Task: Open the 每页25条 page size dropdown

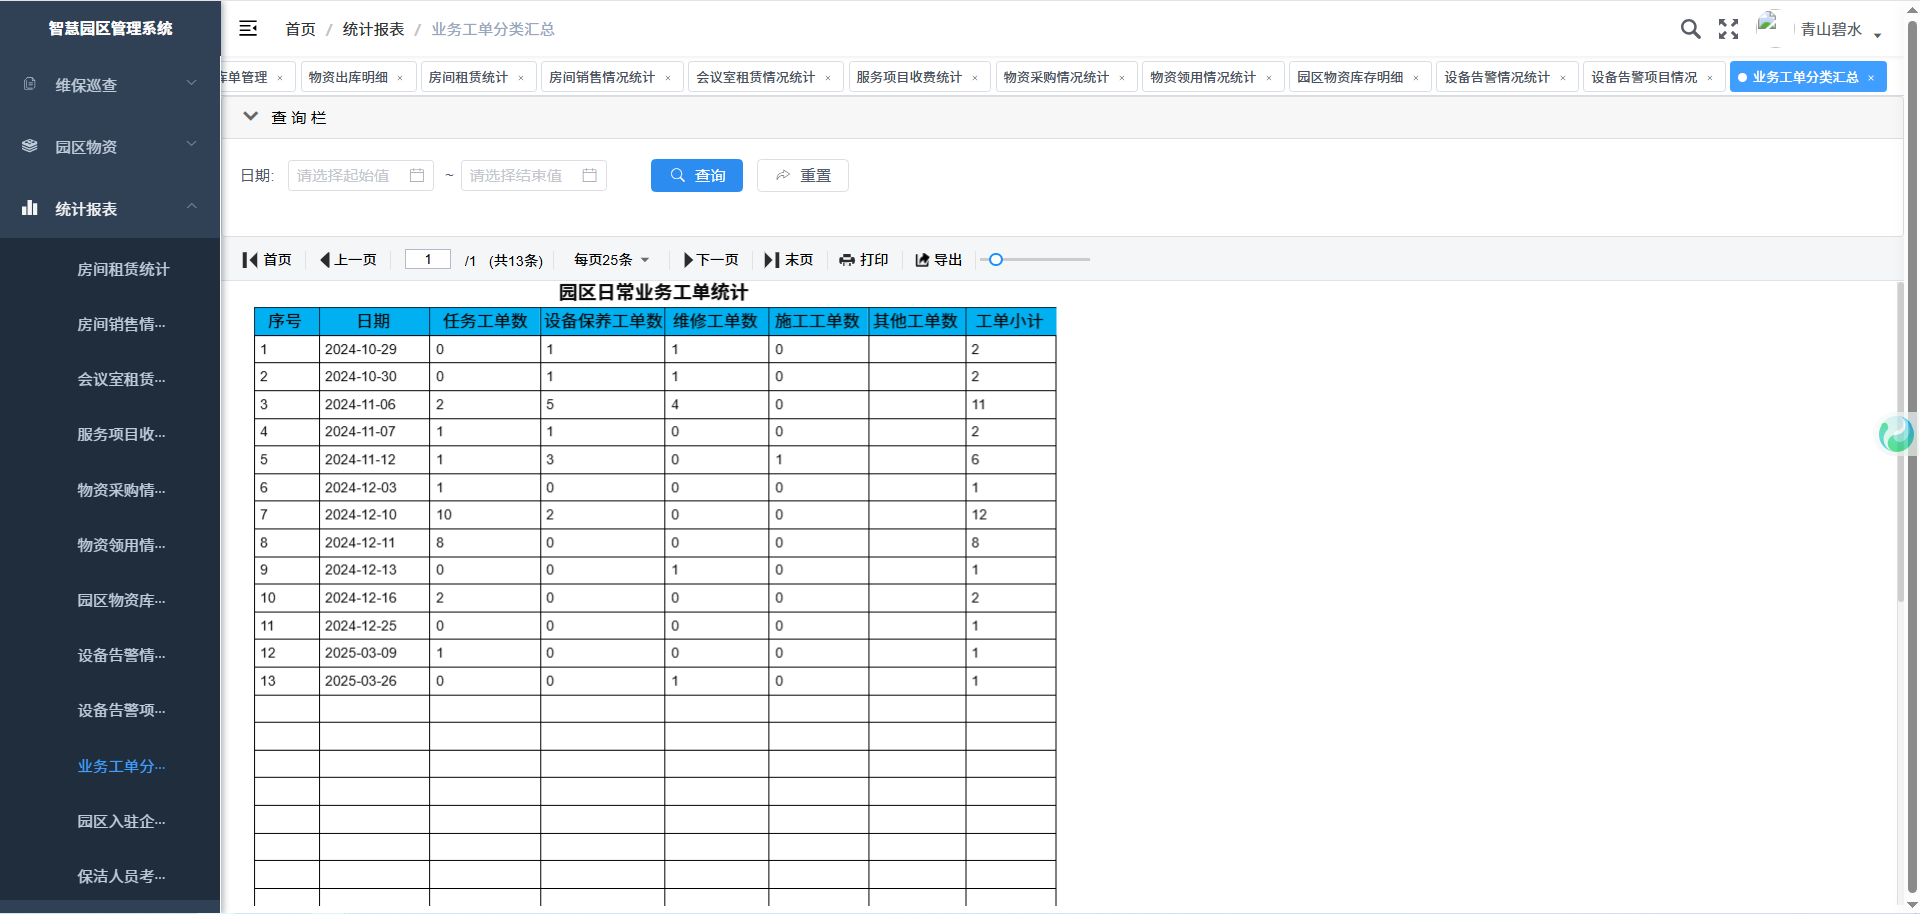Action: (x=611, y=260)
